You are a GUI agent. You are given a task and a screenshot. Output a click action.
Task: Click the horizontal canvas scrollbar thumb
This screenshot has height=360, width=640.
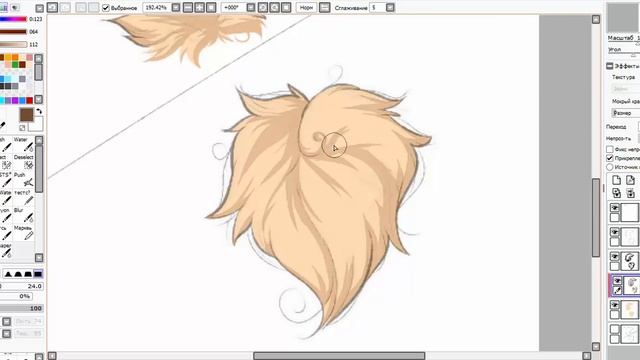pyautogui.click(x=339, y=356)
